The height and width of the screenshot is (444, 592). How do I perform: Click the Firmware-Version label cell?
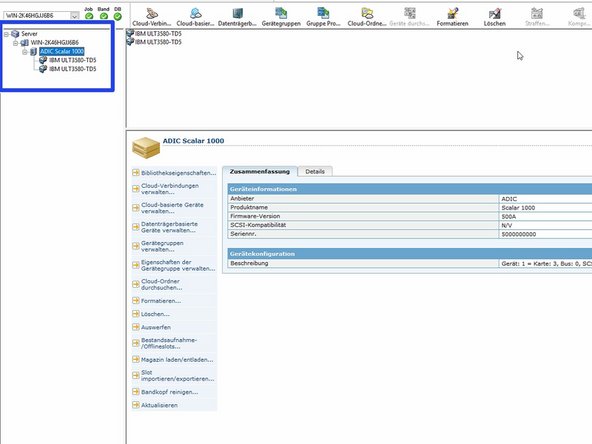363,216
